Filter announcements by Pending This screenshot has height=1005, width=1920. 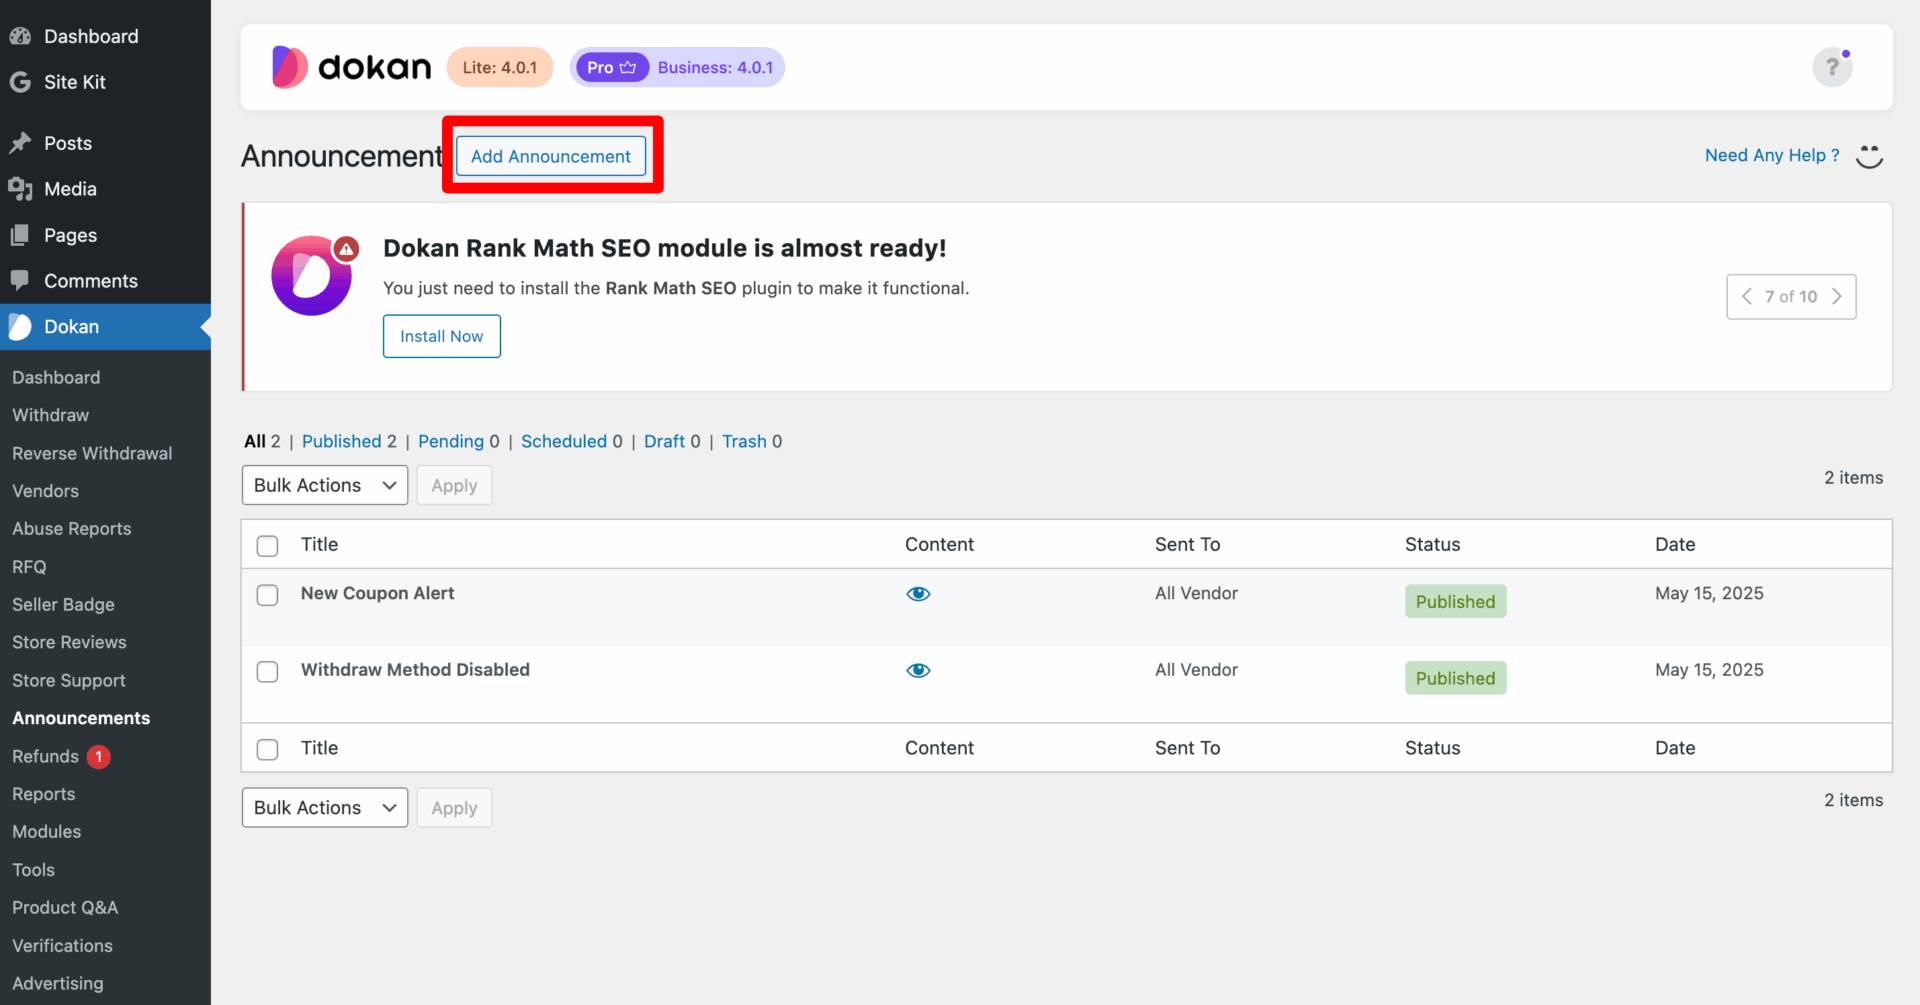point(450,441)
